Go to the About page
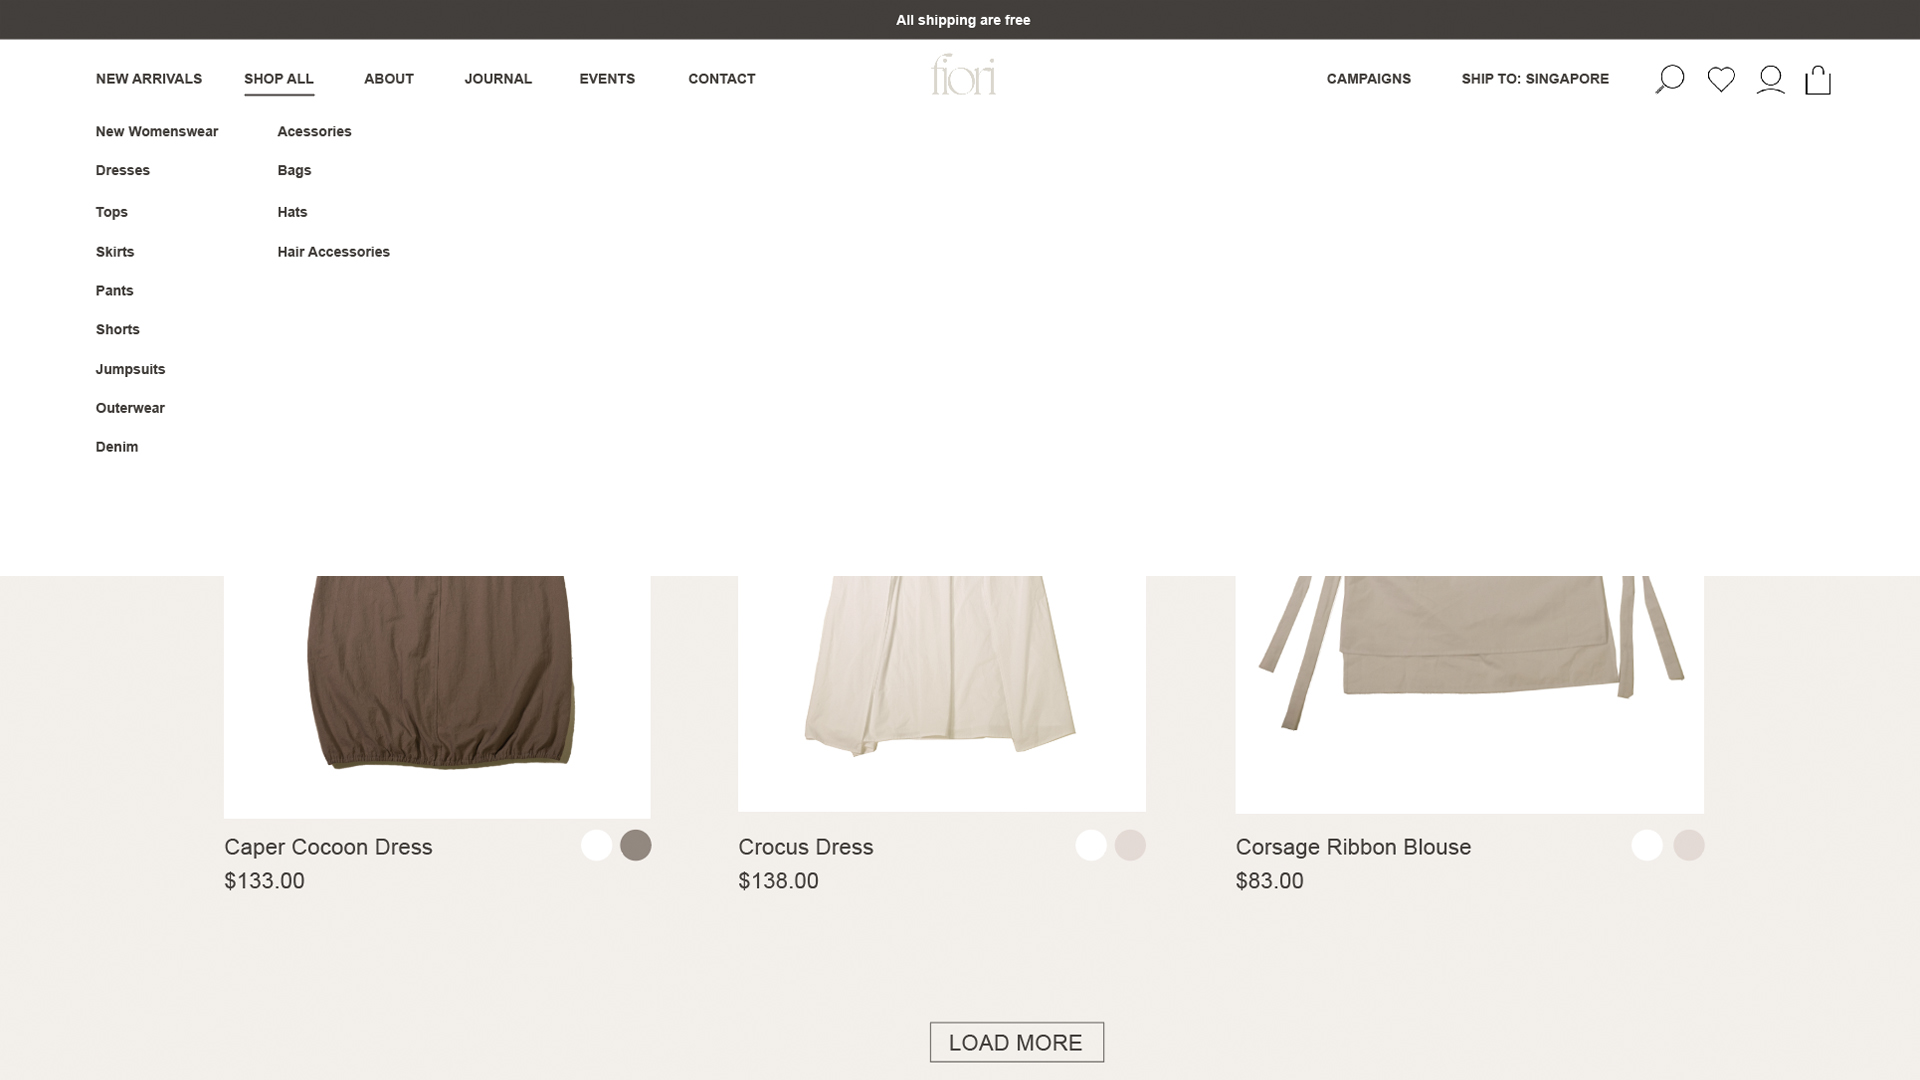Viewport: 1920px width, 1080px height. coord(389,78)
